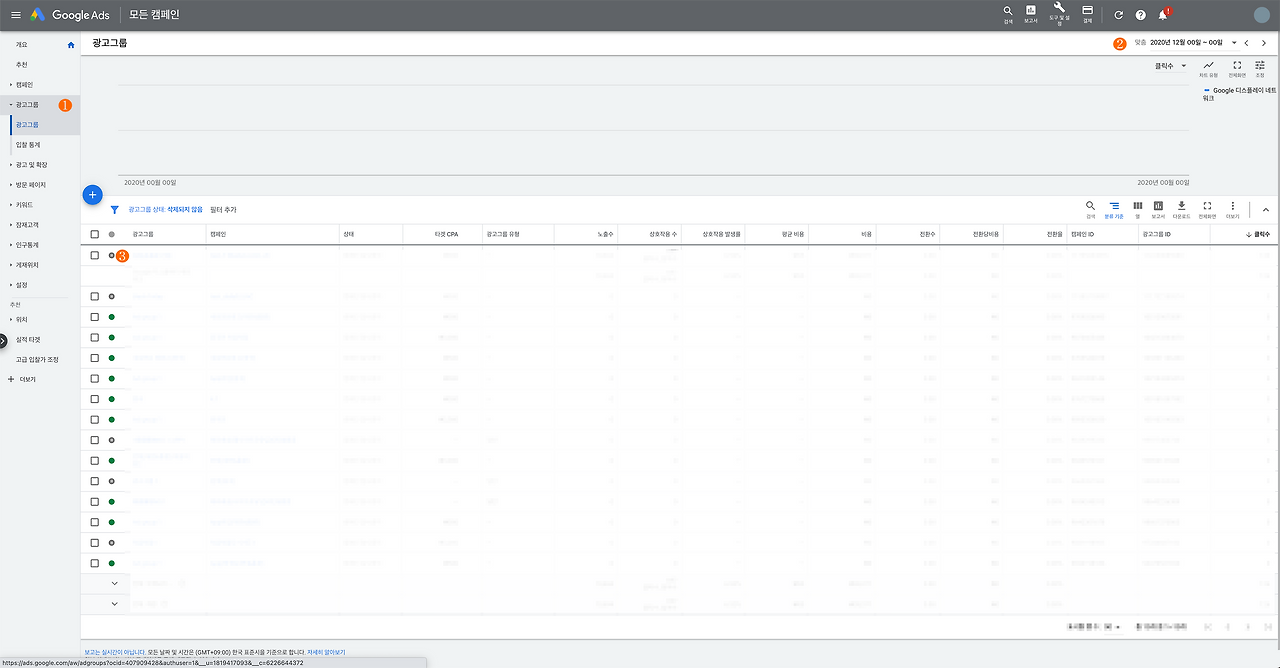
Task: Open the hamburger main menu
Action: tap(15, 15)
